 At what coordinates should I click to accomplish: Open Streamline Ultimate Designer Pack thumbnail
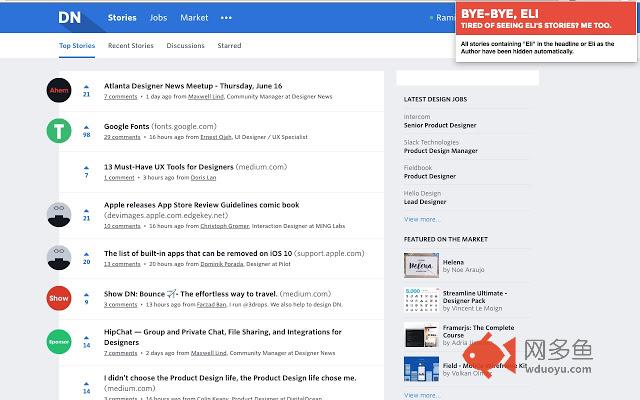(421, 300)
